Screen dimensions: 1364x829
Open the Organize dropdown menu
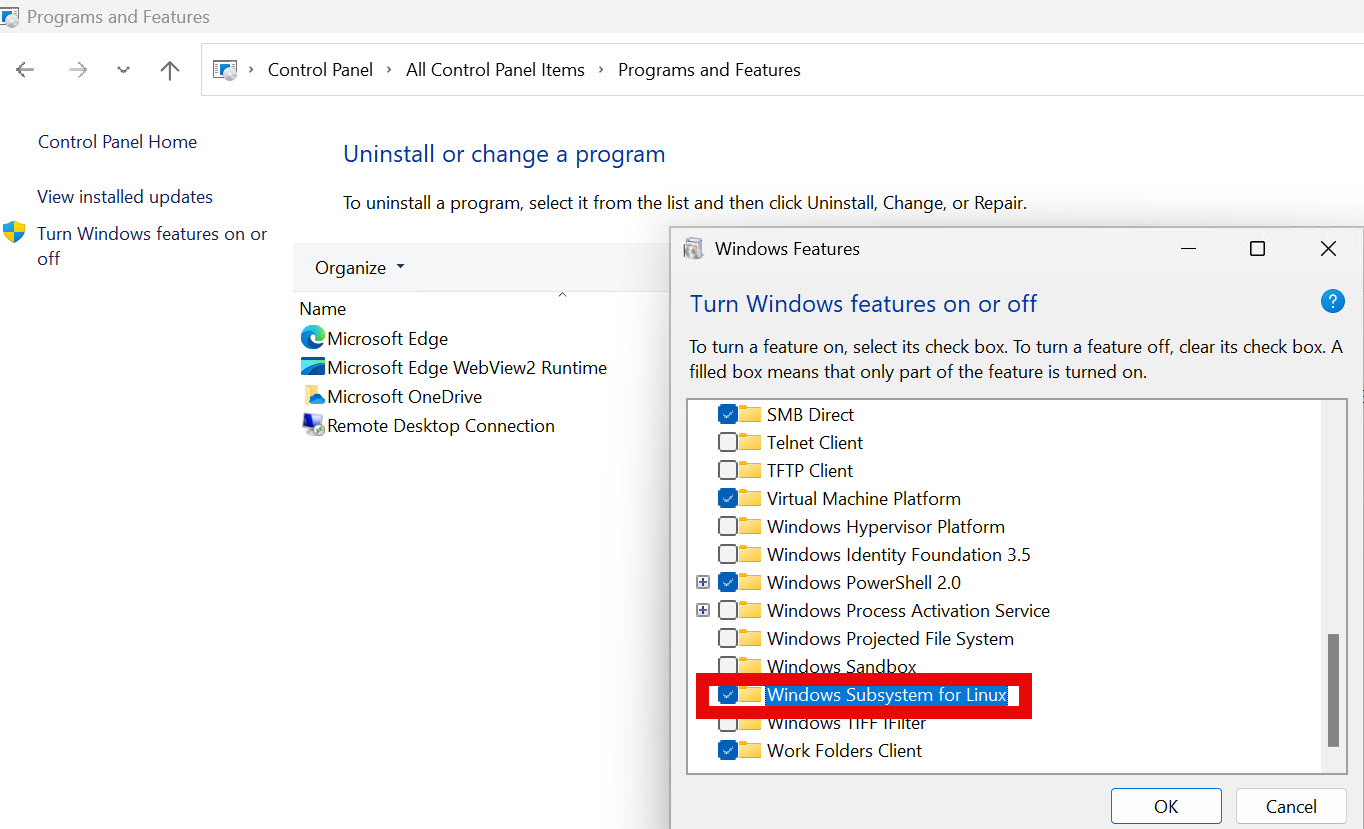pos(360,267)
